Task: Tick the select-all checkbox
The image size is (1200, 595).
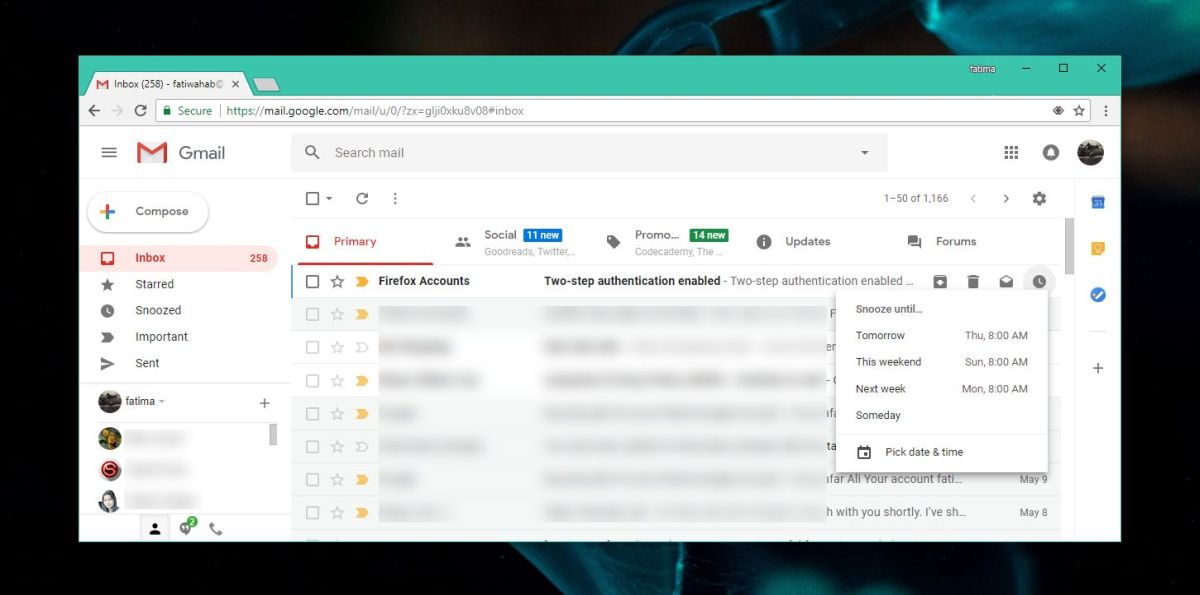Action: pyautogui.click(x=312, y=199)
